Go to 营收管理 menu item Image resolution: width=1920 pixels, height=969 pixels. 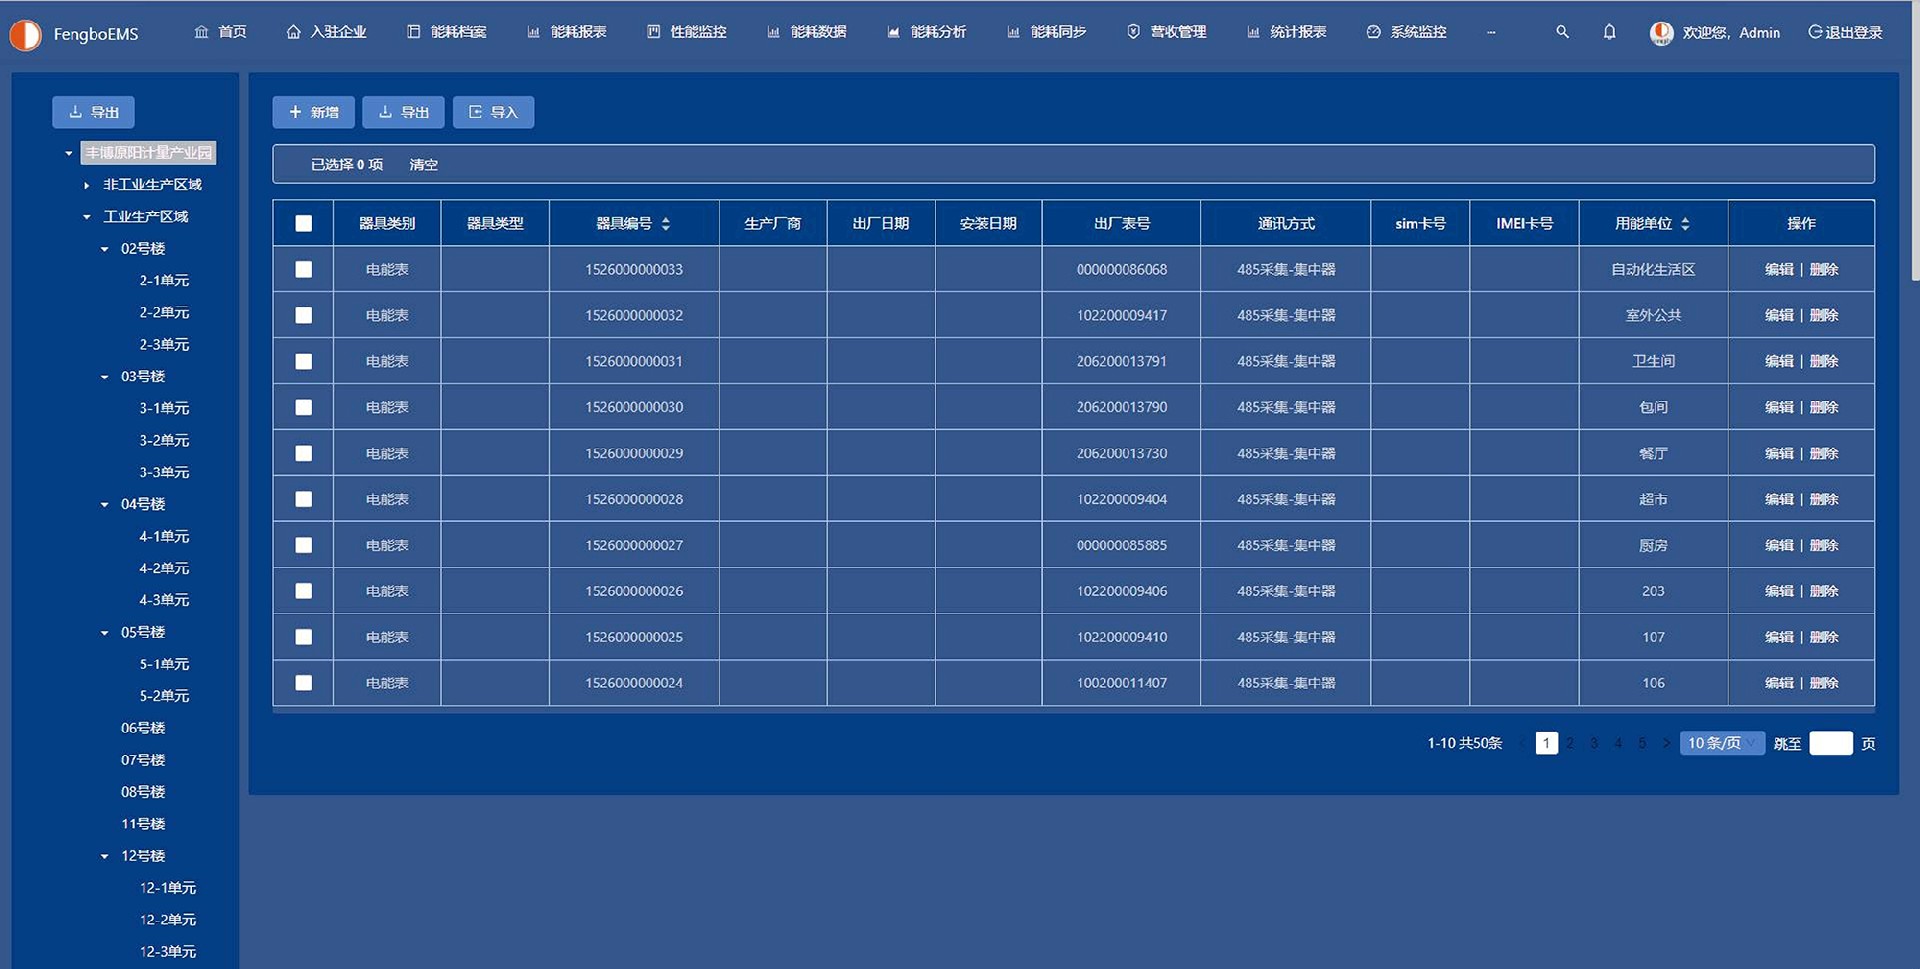click(x=1166, y=32)
